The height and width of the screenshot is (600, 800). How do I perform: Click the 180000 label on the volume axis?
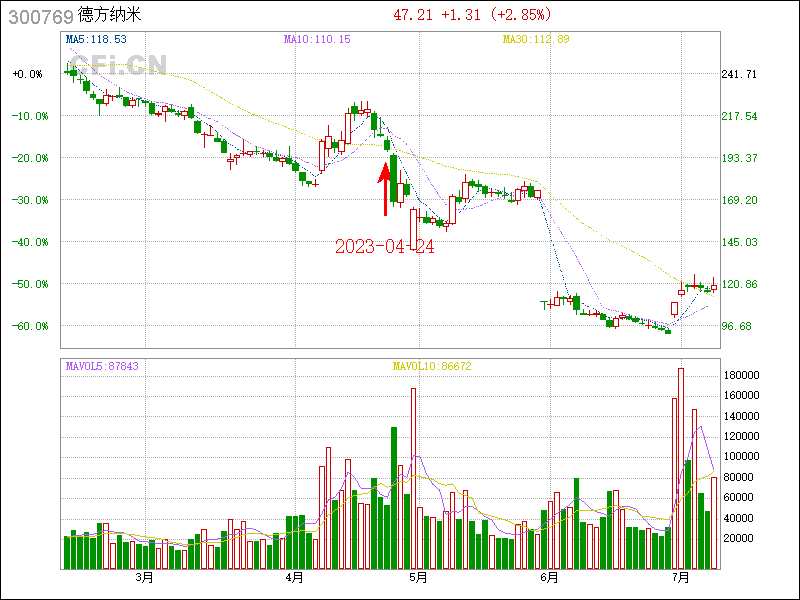(743, 375)
